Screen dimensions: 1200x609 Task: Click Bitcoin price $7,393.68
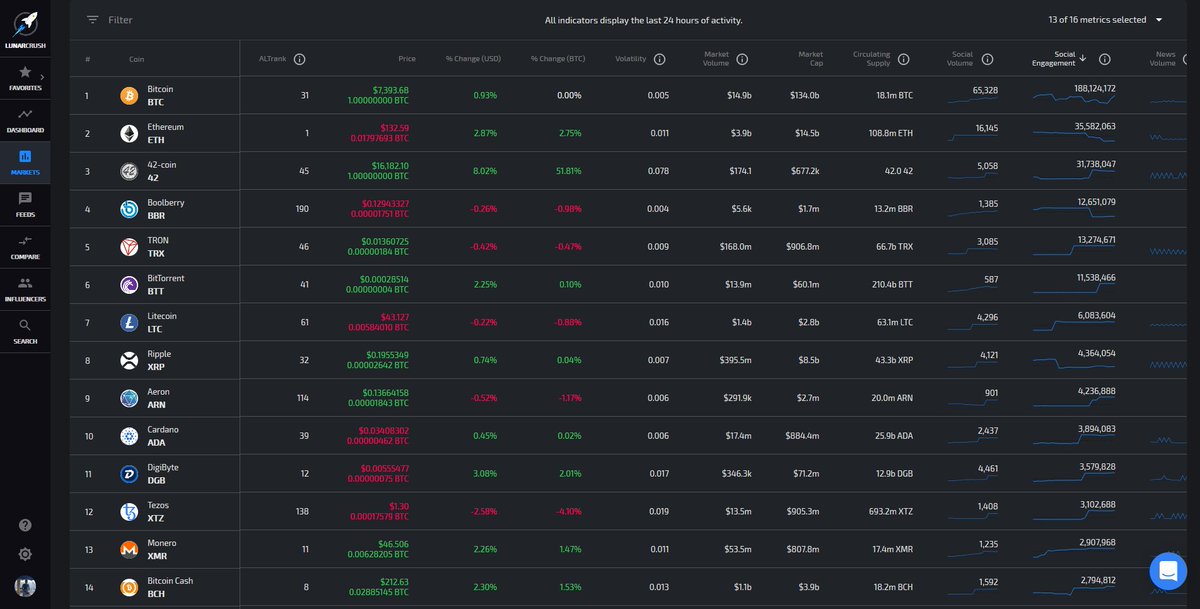click(x=391, y=90)
